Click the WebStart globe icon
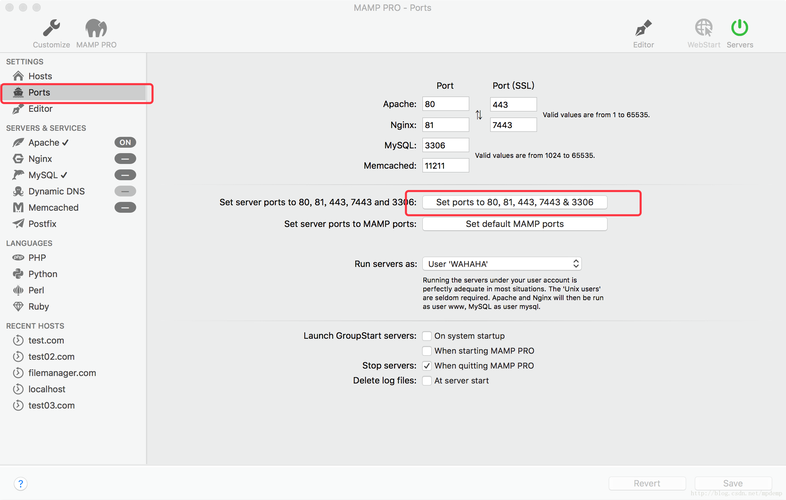This screenshot has height=500, width=786. [704, 28]
